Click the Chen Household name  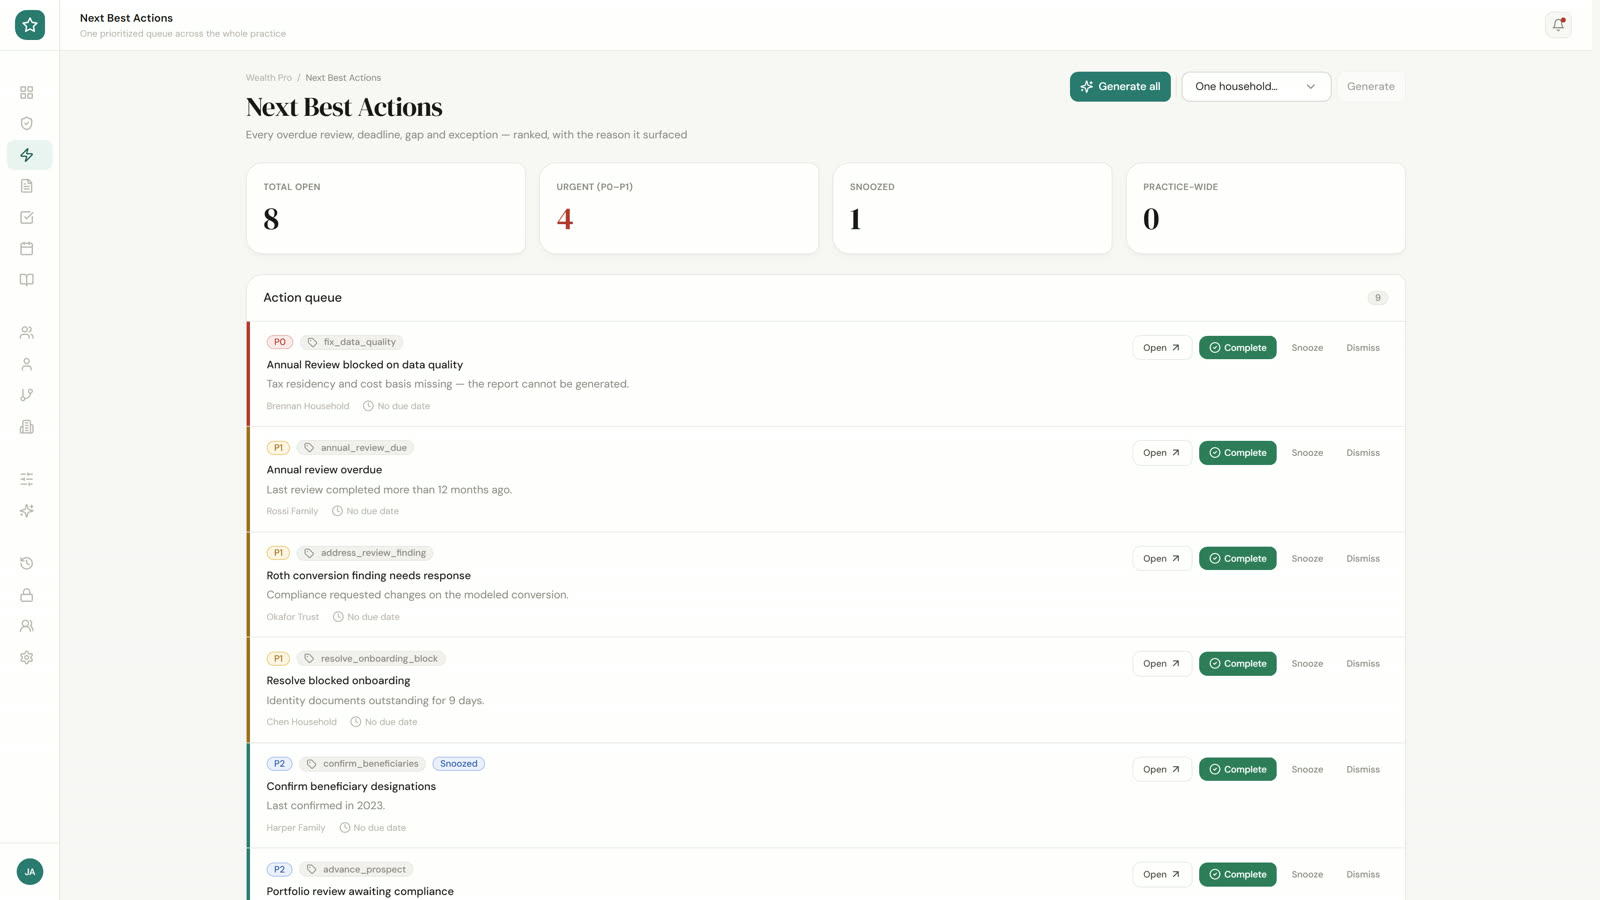302,722
